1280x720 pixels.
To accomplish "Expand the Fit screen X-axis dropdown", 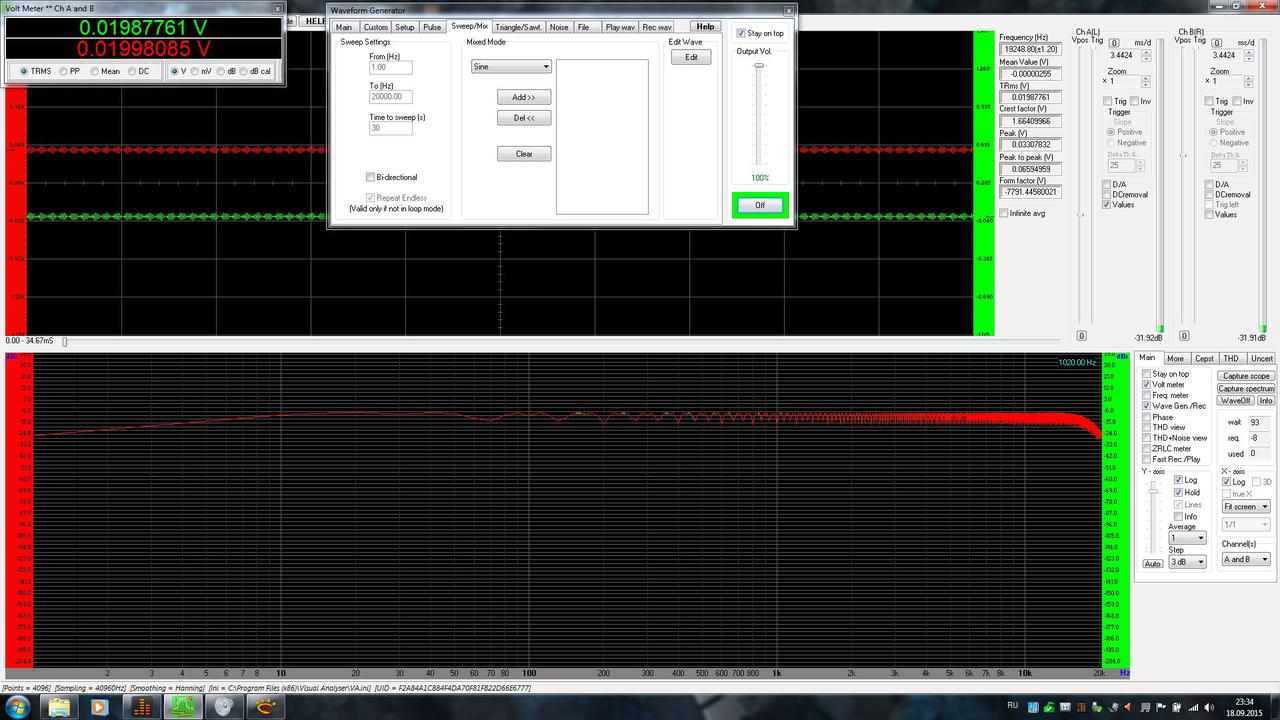I will (x=1246, y=506).
